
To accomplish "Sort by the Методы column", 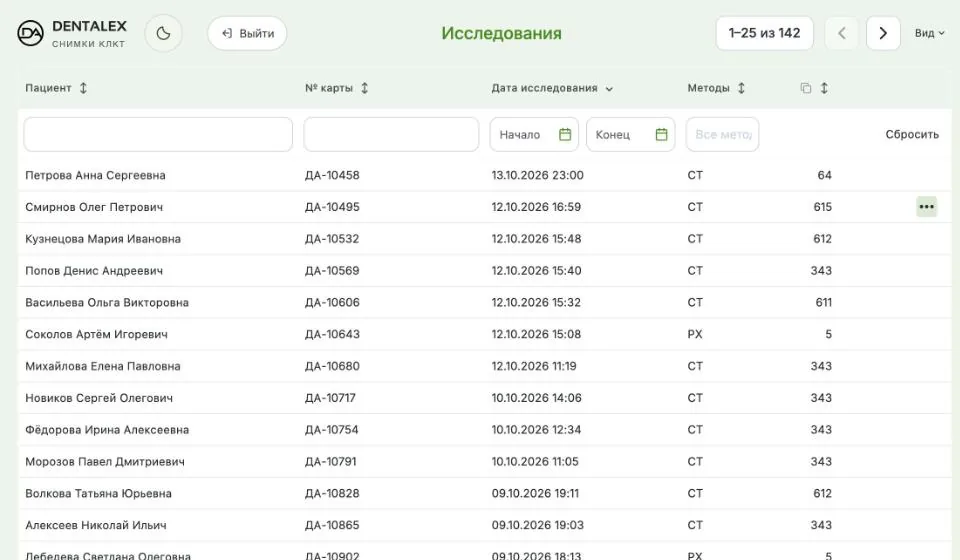I will pos(716,88).
